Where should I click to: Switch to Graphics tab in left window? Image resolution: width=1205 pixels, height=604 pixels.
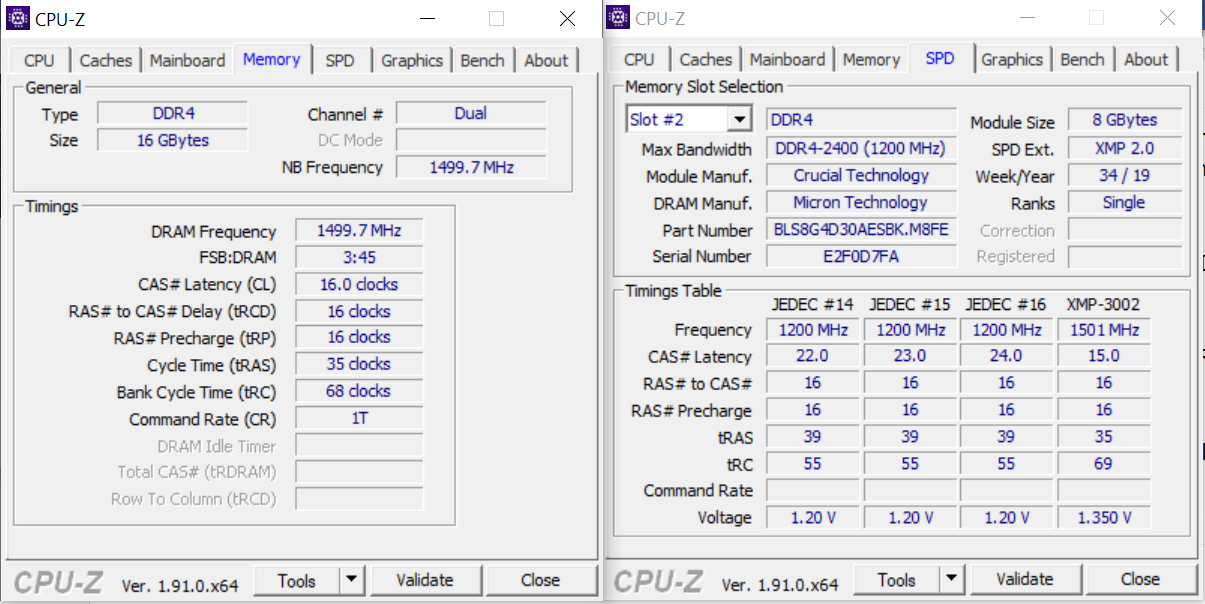click(x=412, y=60)
